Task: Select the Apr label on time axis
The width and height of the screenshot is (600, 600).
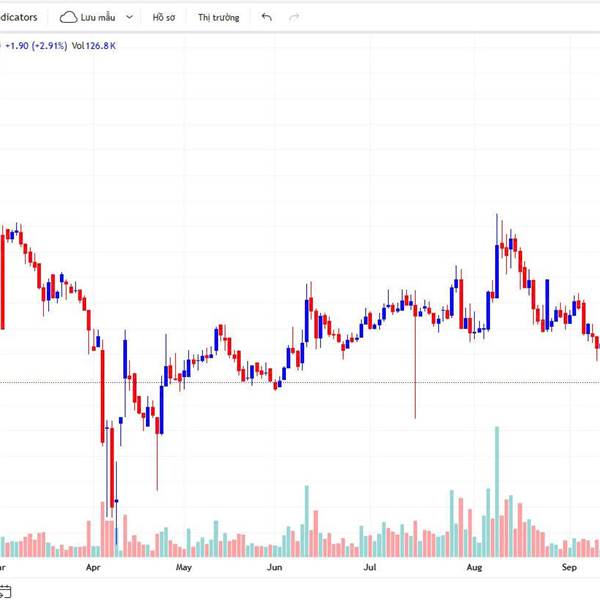Action: 94,568
